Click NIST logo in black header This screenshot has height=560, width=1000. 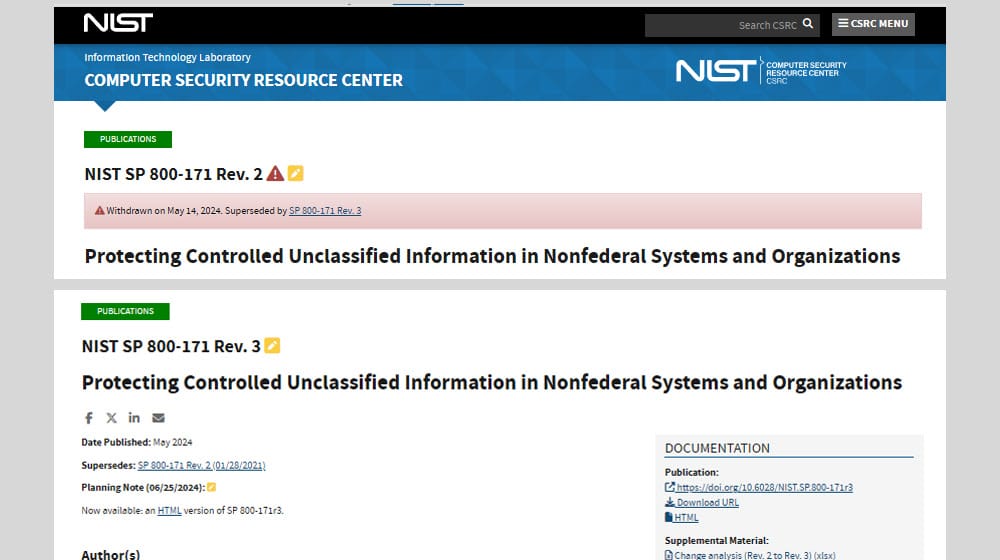(x=118, y=24)
